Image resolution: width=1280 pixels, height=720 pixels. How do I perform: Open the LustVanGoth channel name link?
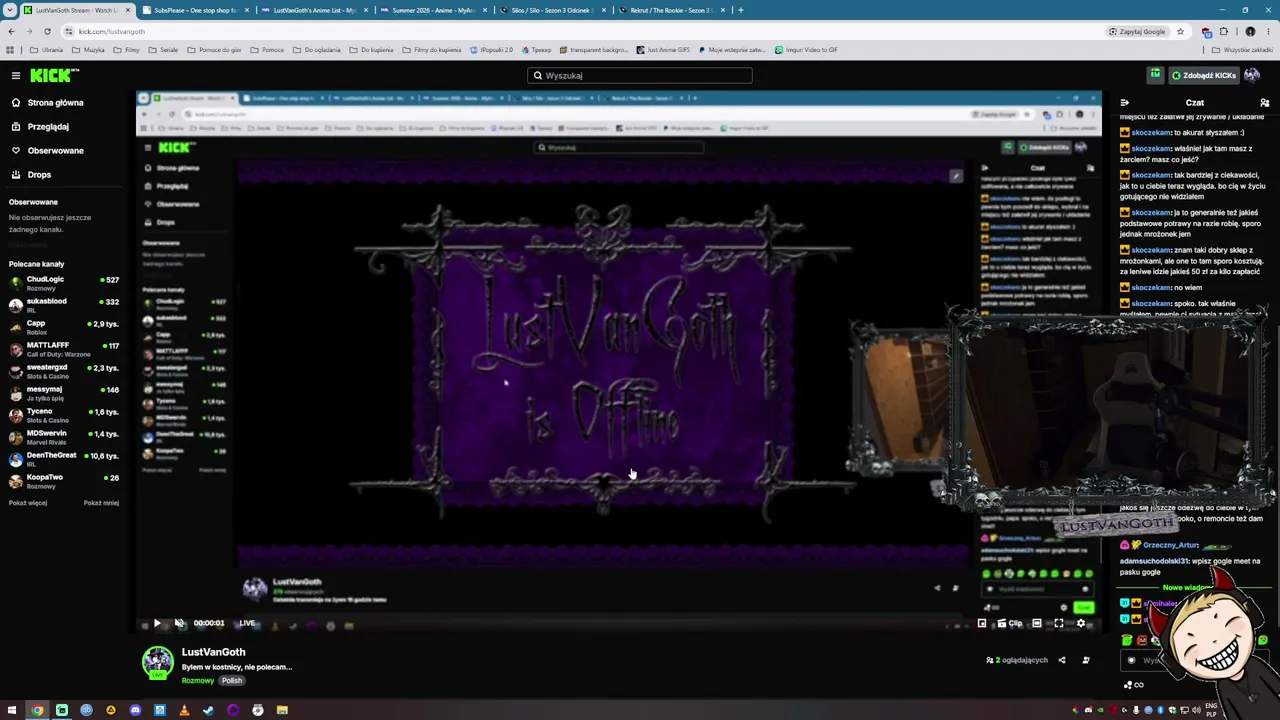pos(213,652)
